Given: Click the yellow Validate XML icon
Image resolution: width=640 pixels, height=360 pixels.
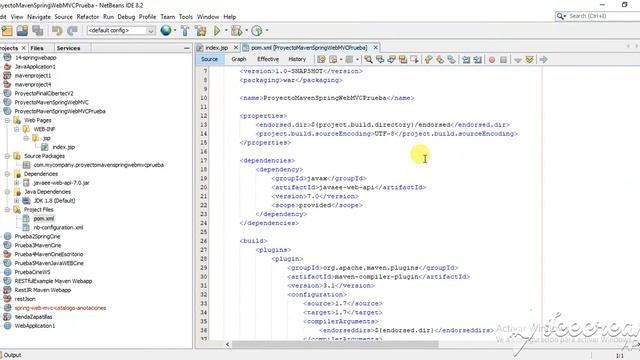Looking at the screenshot, I should click(529, 60).
